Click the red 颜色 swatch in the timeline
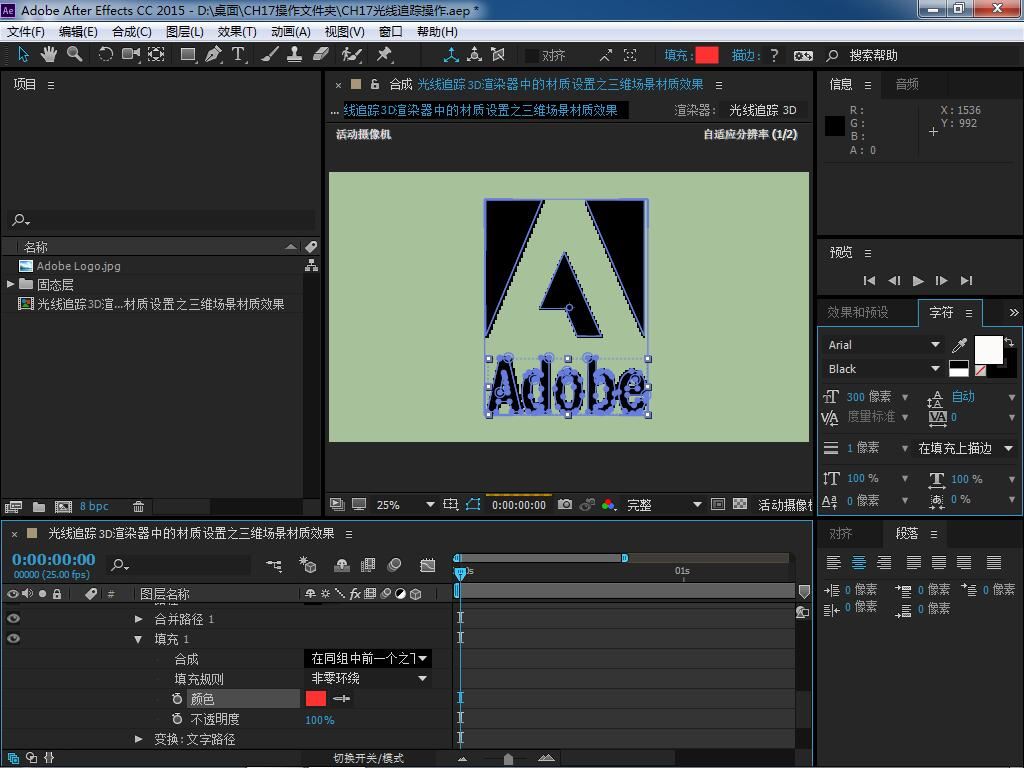Image resolution: width=1024 pixels, height=768 pixels. click(x=315, y=699)
